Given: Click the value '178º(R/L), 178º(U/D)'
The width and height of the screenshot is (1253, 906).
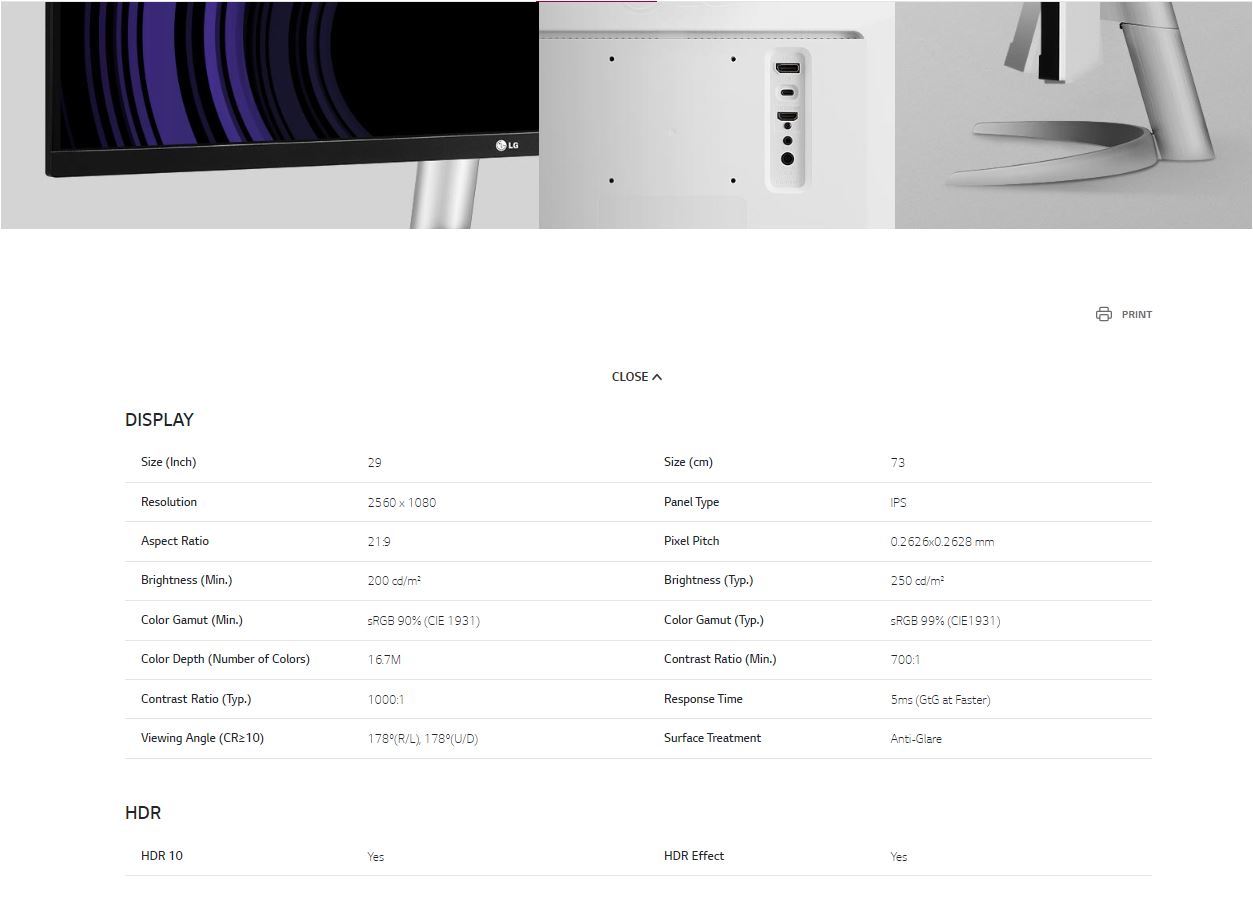Looking at the screenshot, I should [x=423, y=739].
